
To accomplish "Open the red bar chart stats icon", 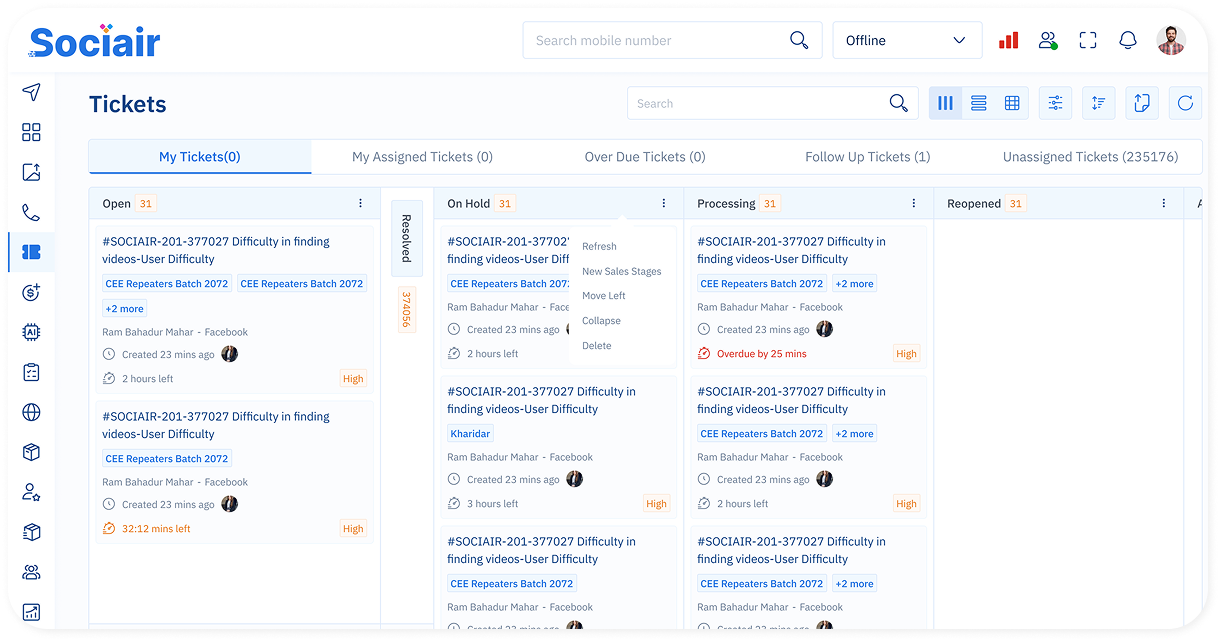I will pos(1008,41).
